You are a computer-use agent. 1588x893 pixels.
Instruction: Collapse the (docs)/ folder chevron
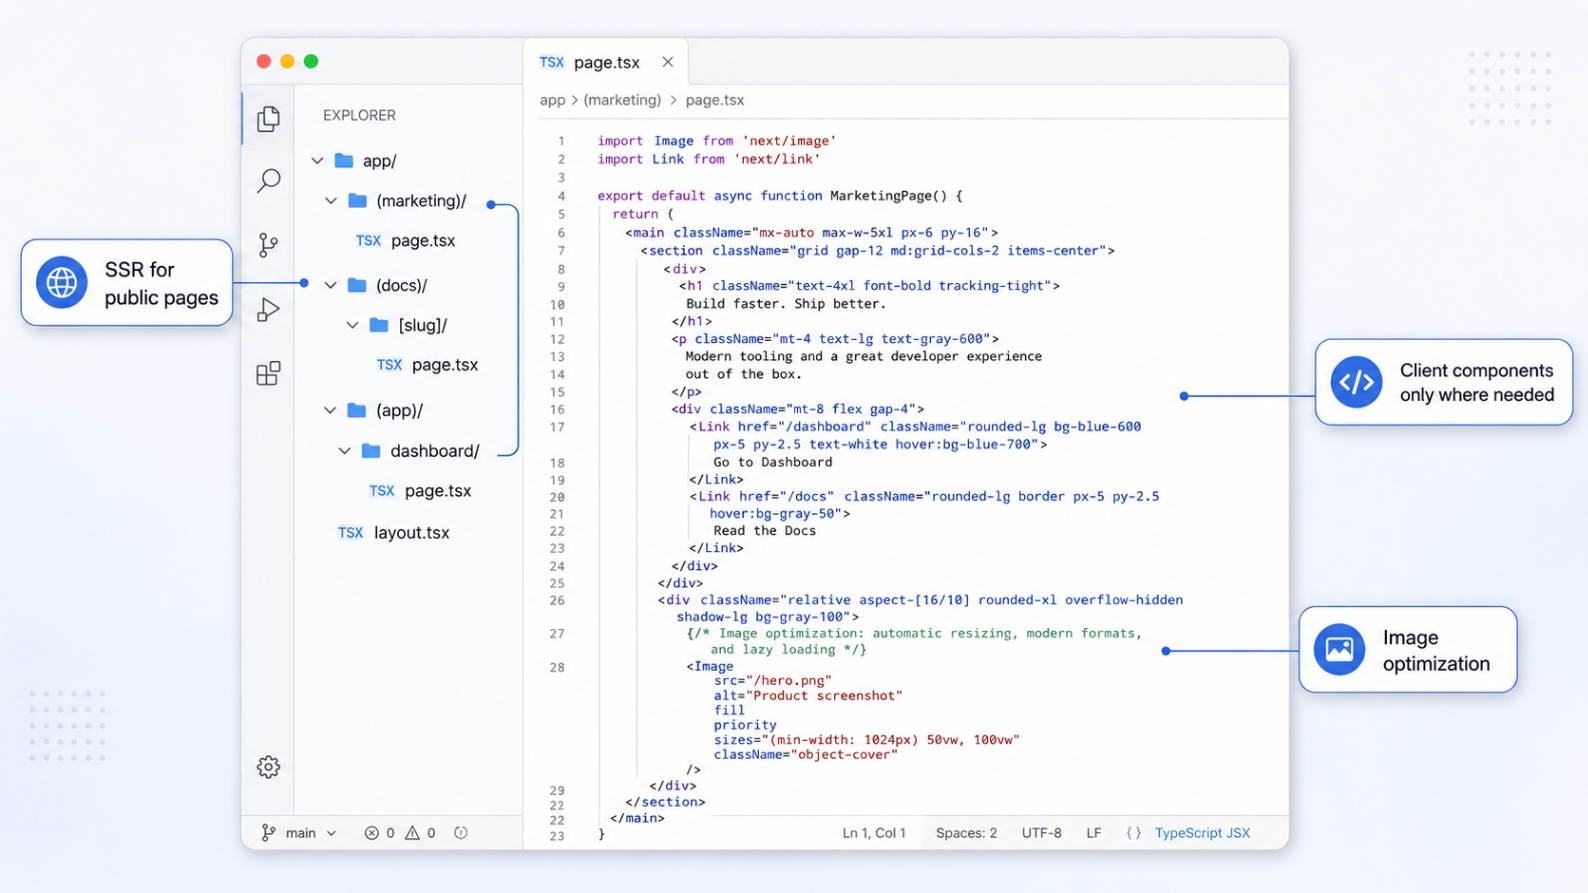click(x=331, y=285)
